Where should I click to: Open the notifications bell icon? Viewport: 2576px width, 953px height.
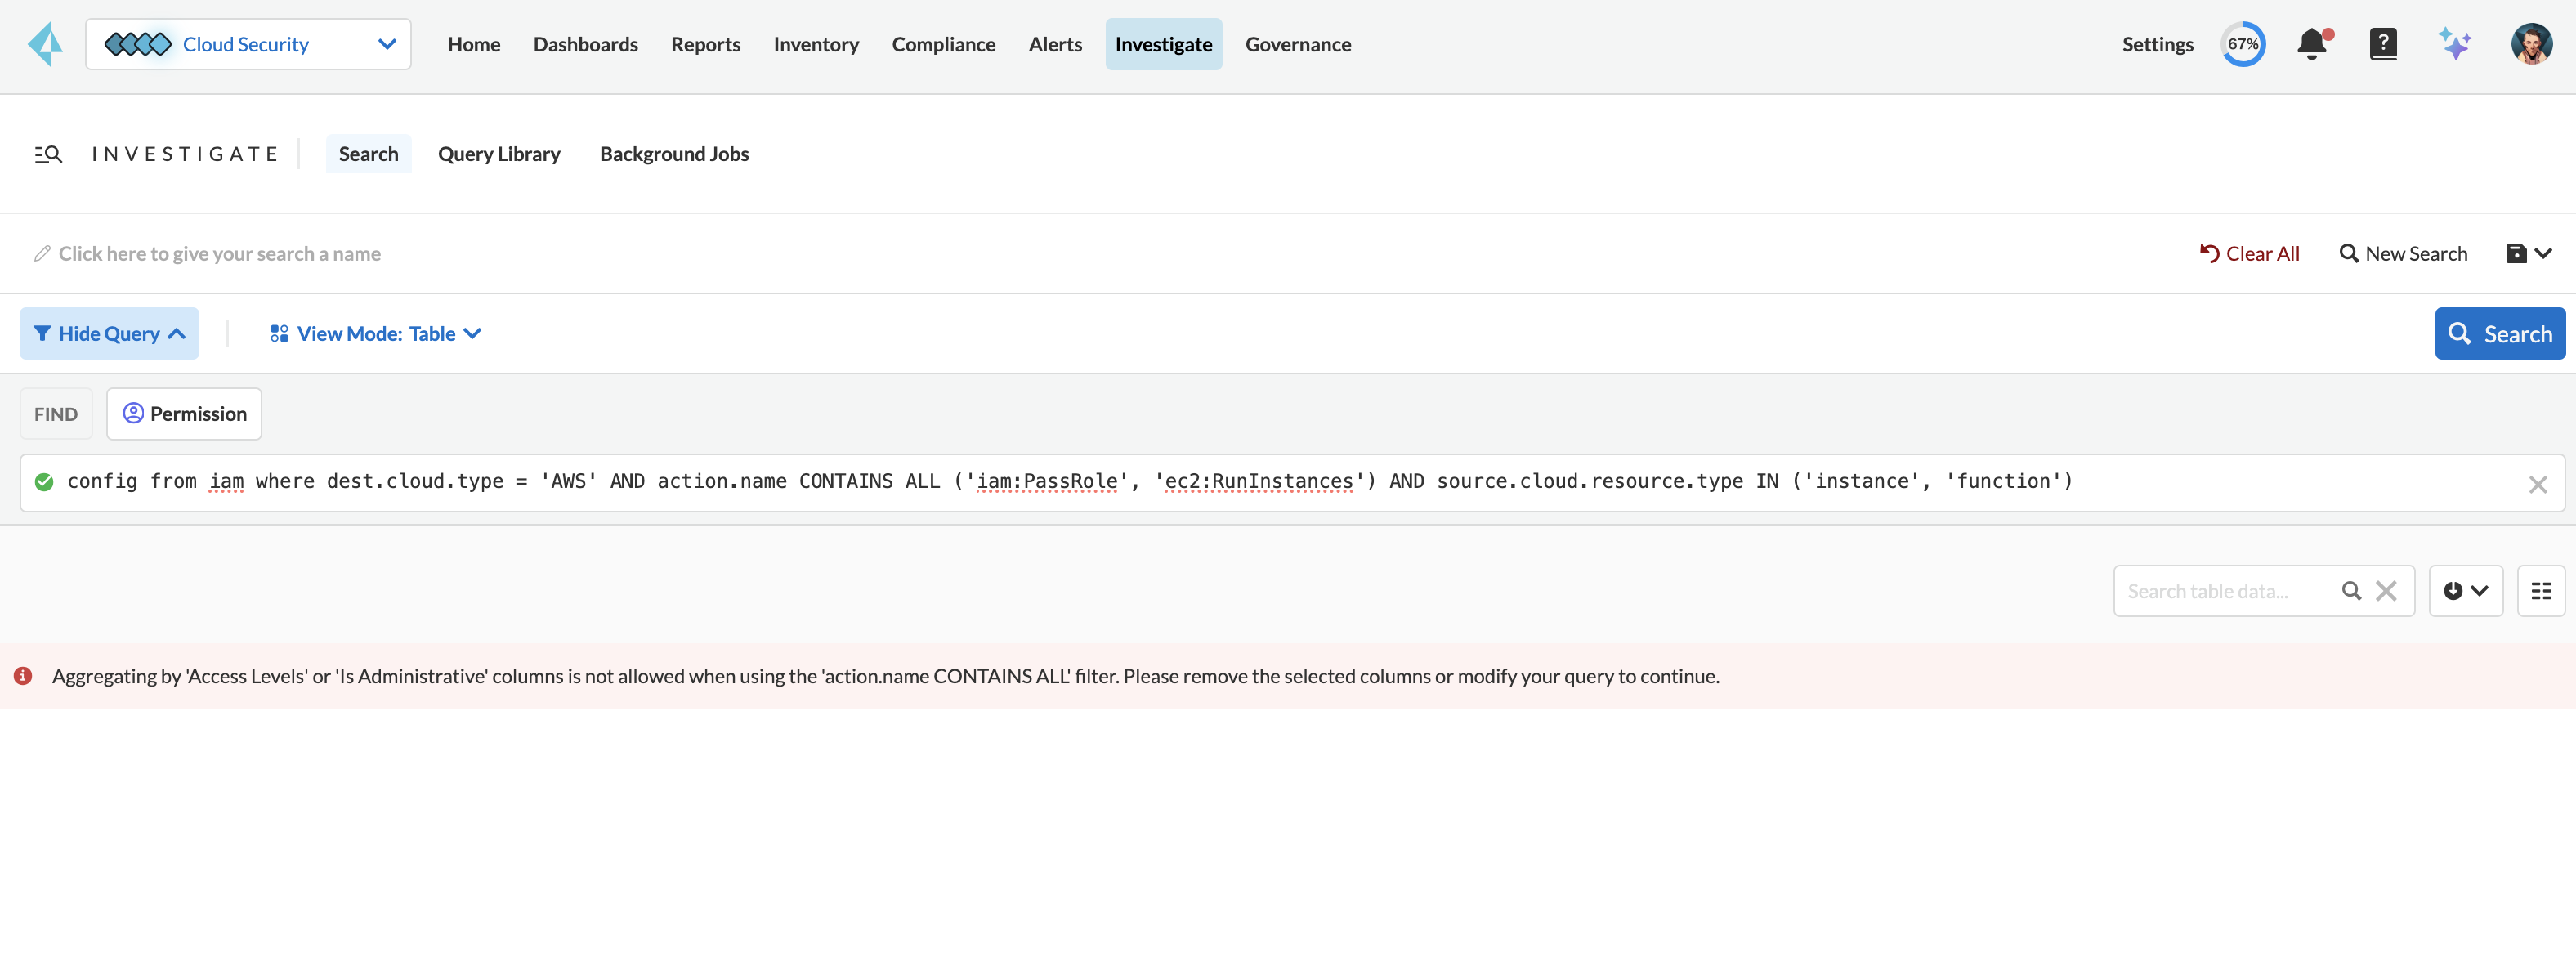point(2312,44)
